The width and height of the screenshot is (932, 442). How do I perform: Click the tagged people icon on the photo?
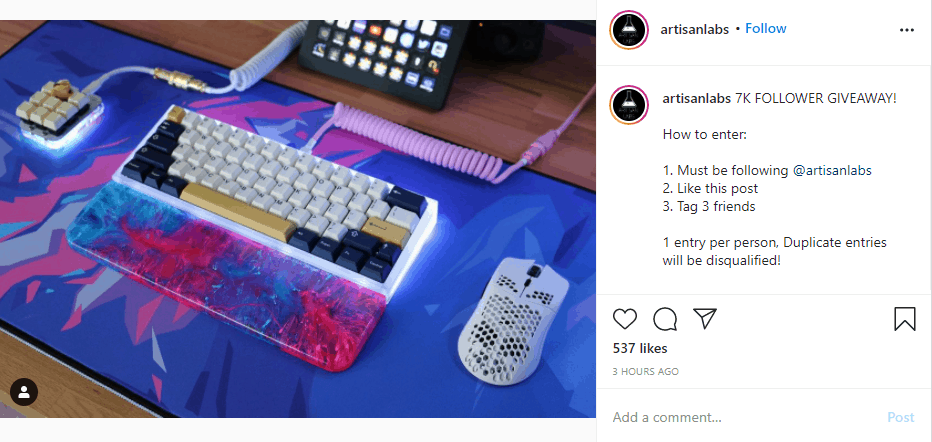24,392
